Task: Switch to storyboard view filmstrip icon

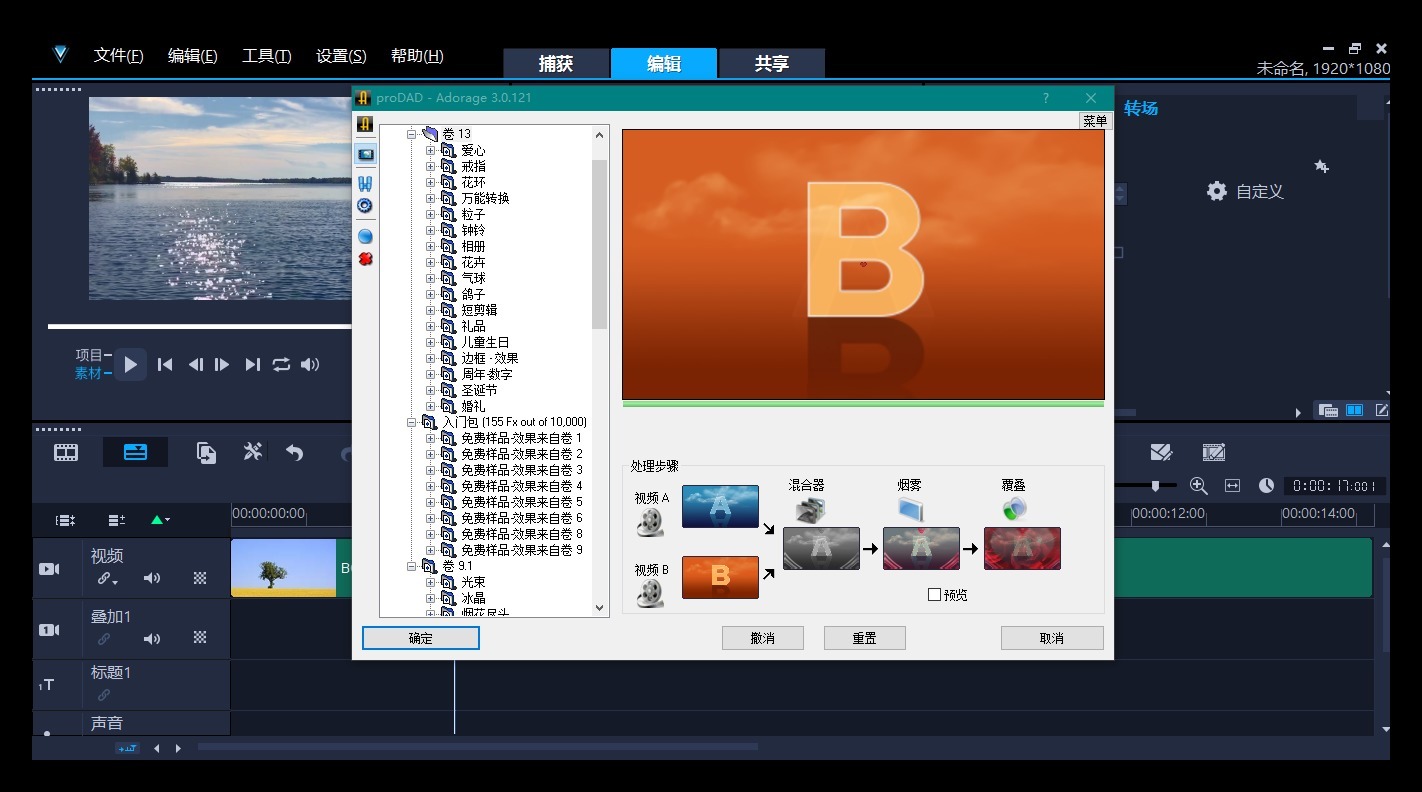Action: click(66, 453)
